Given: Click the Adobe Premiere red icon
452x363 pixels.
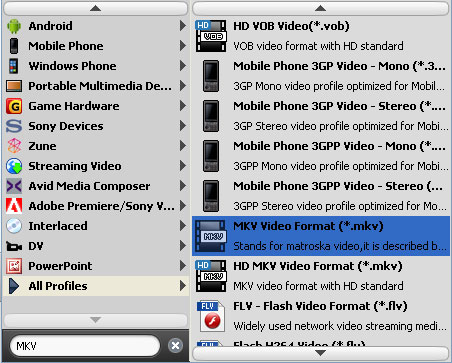Looking at the screenshot, I should pyautogui.click(x=14, y=206).
